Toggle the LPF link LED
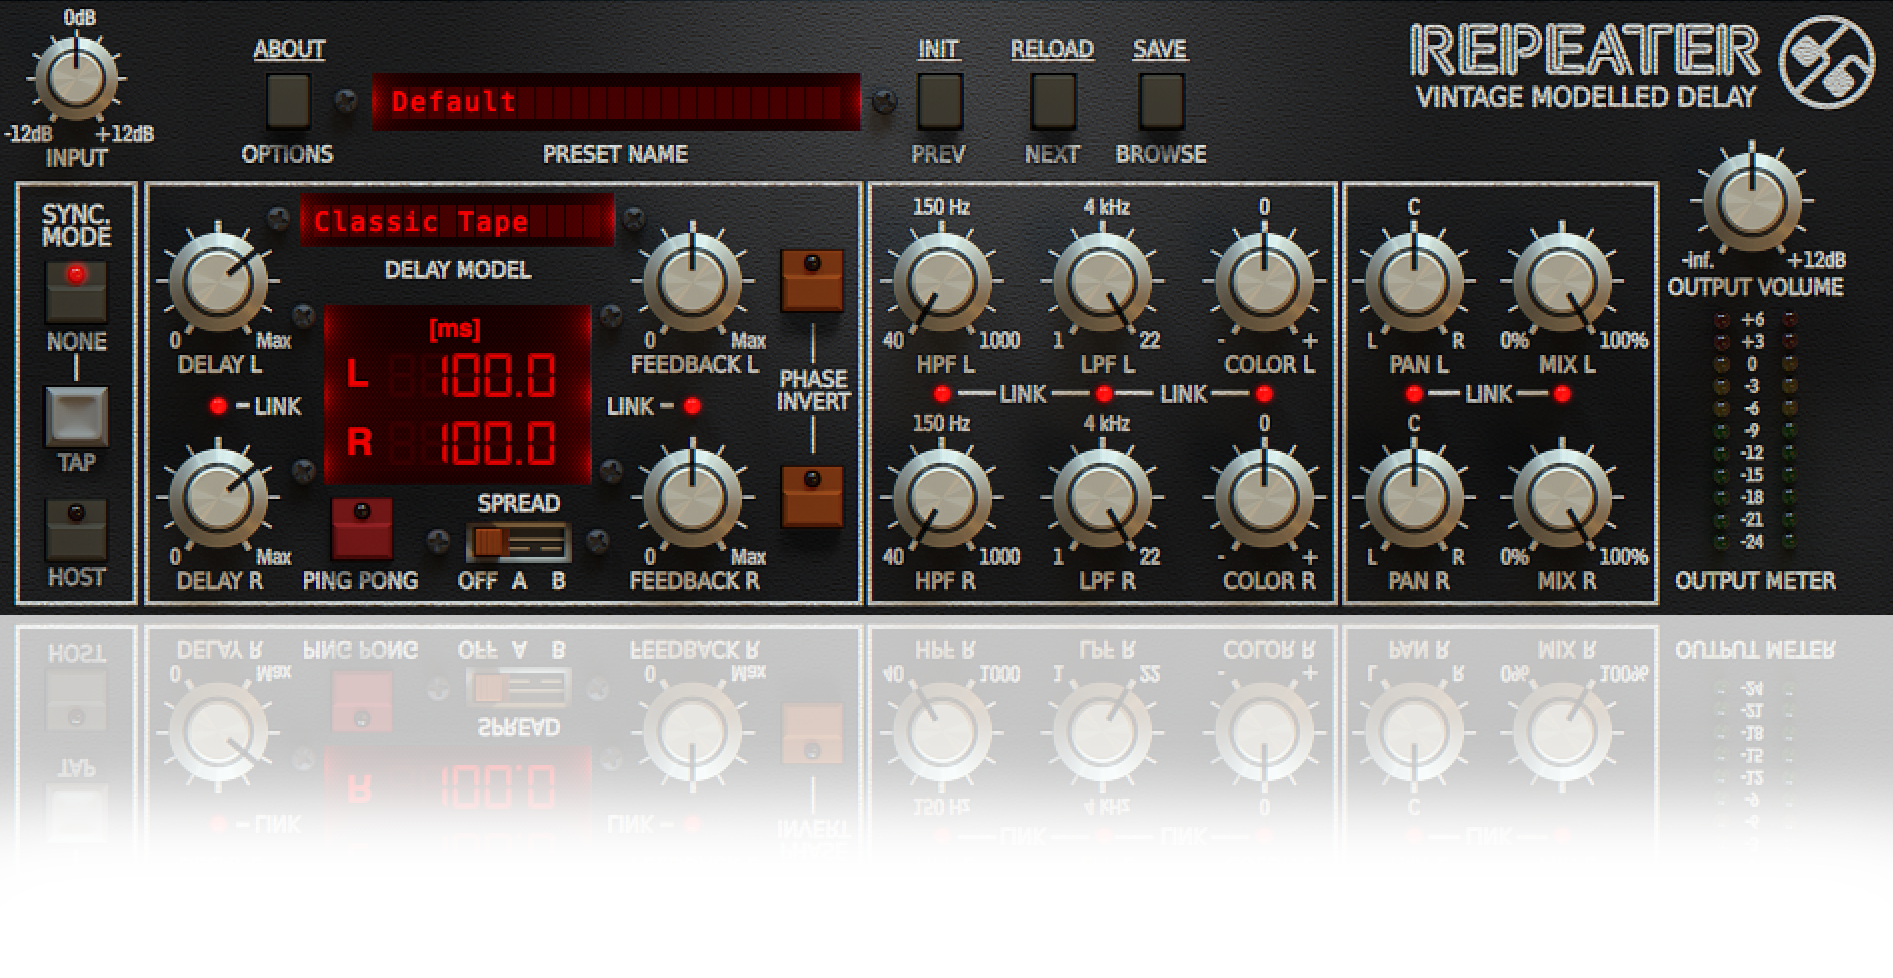The width and height of the screenshot is (1893, 978). 1103,394
